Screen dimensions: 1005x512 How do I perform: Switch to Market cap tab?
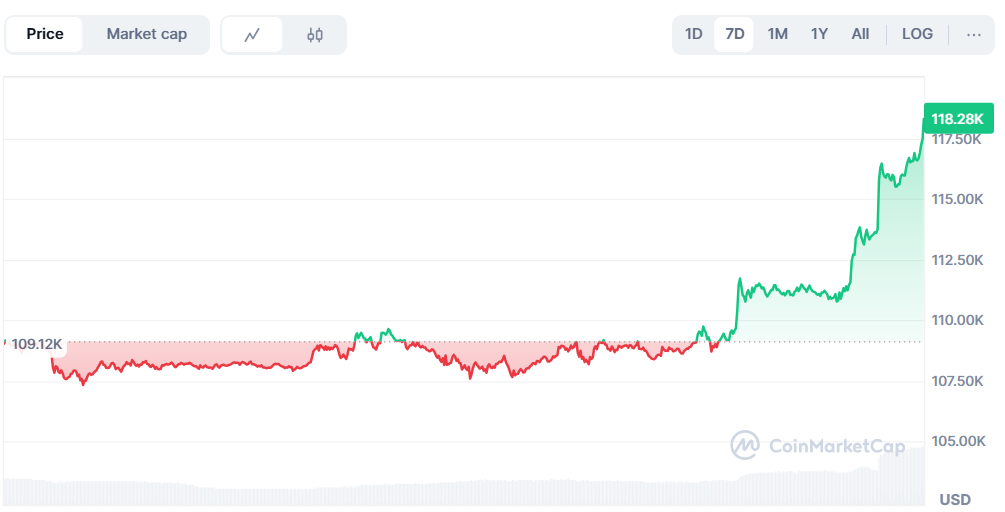pyautogui.click(x=146, y=34)
